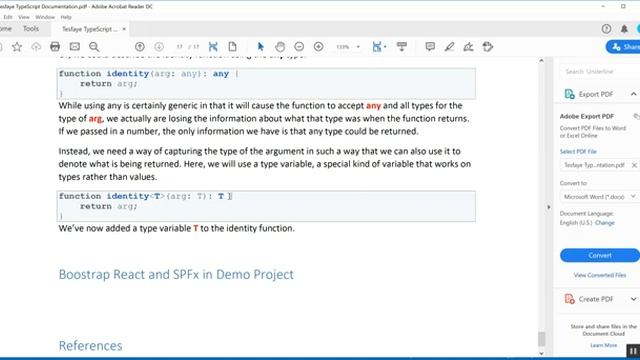Remove the selected Tesfaye file
The height and width of the screenshot is (360, 640).
[634, 165]
